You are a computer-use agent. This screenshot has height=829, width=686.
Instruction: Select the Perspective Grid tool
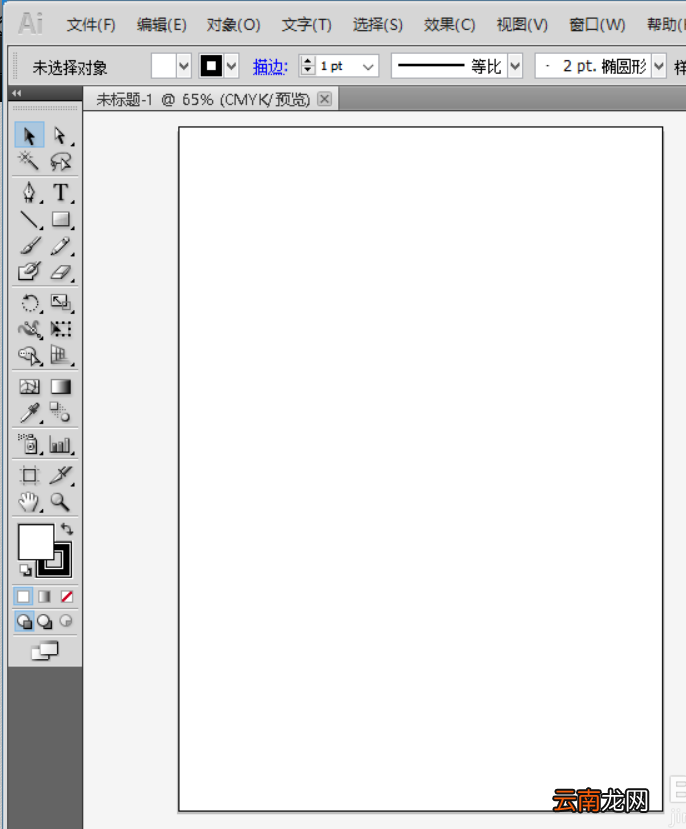(x=60, y=355)
